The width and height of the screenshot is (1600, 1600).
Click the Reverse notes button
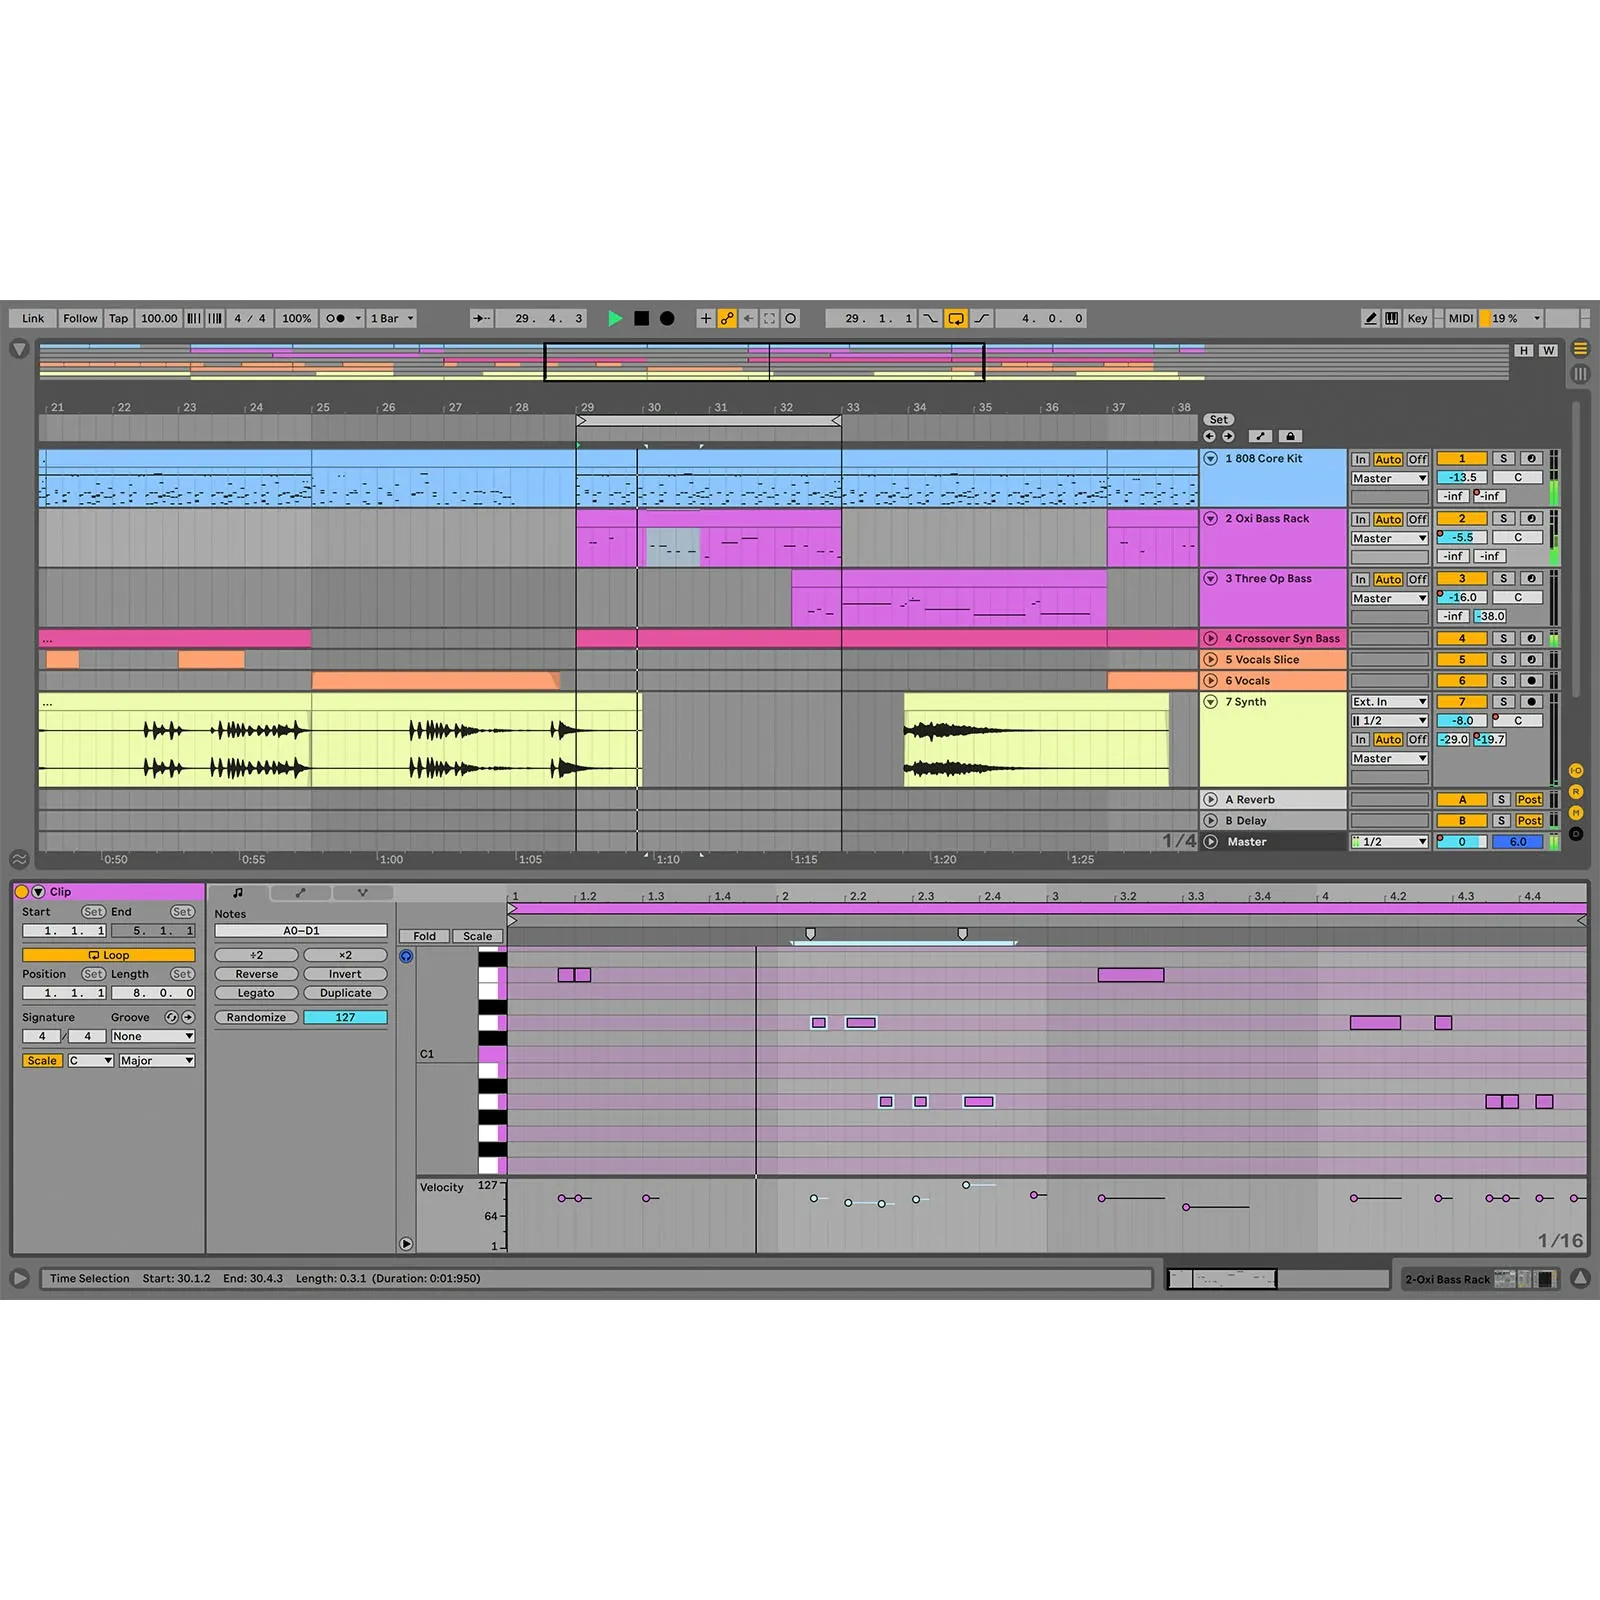click(256, 974)
